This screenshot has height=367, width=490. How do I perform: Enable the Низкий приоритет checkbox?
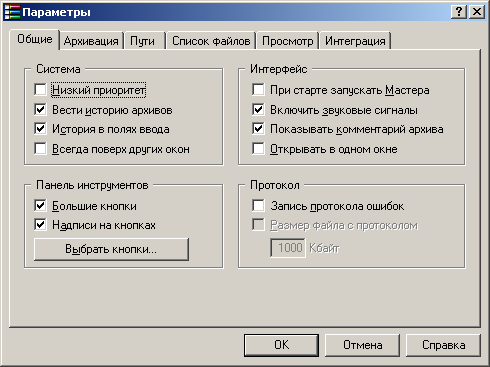(x=40, y=90)
